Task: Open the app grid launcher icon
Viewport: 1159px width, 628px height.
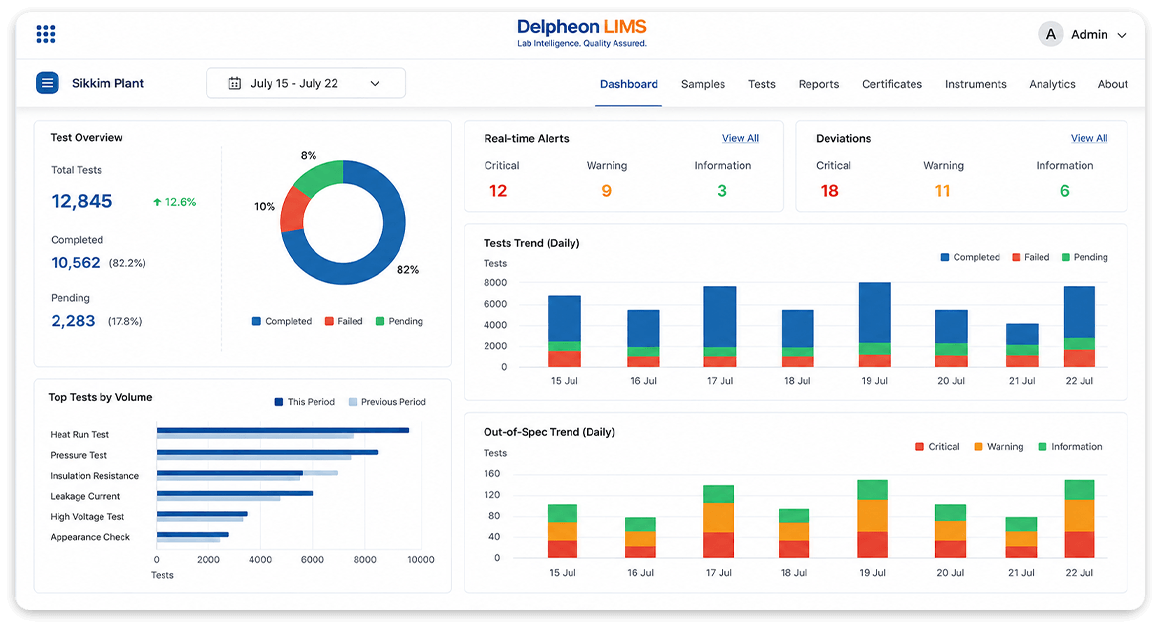Action: tap(46, 34)
